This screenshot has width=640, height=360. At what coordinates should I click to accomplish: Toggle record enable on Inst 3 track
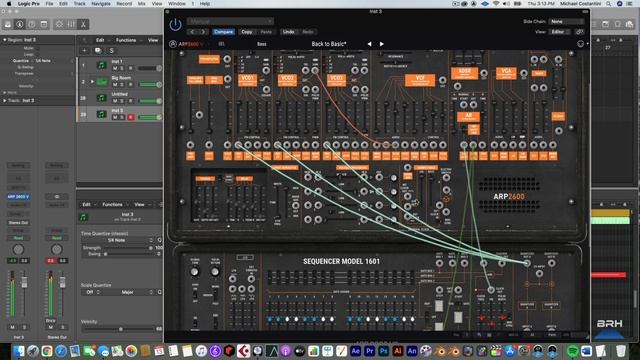coord(131,117)
